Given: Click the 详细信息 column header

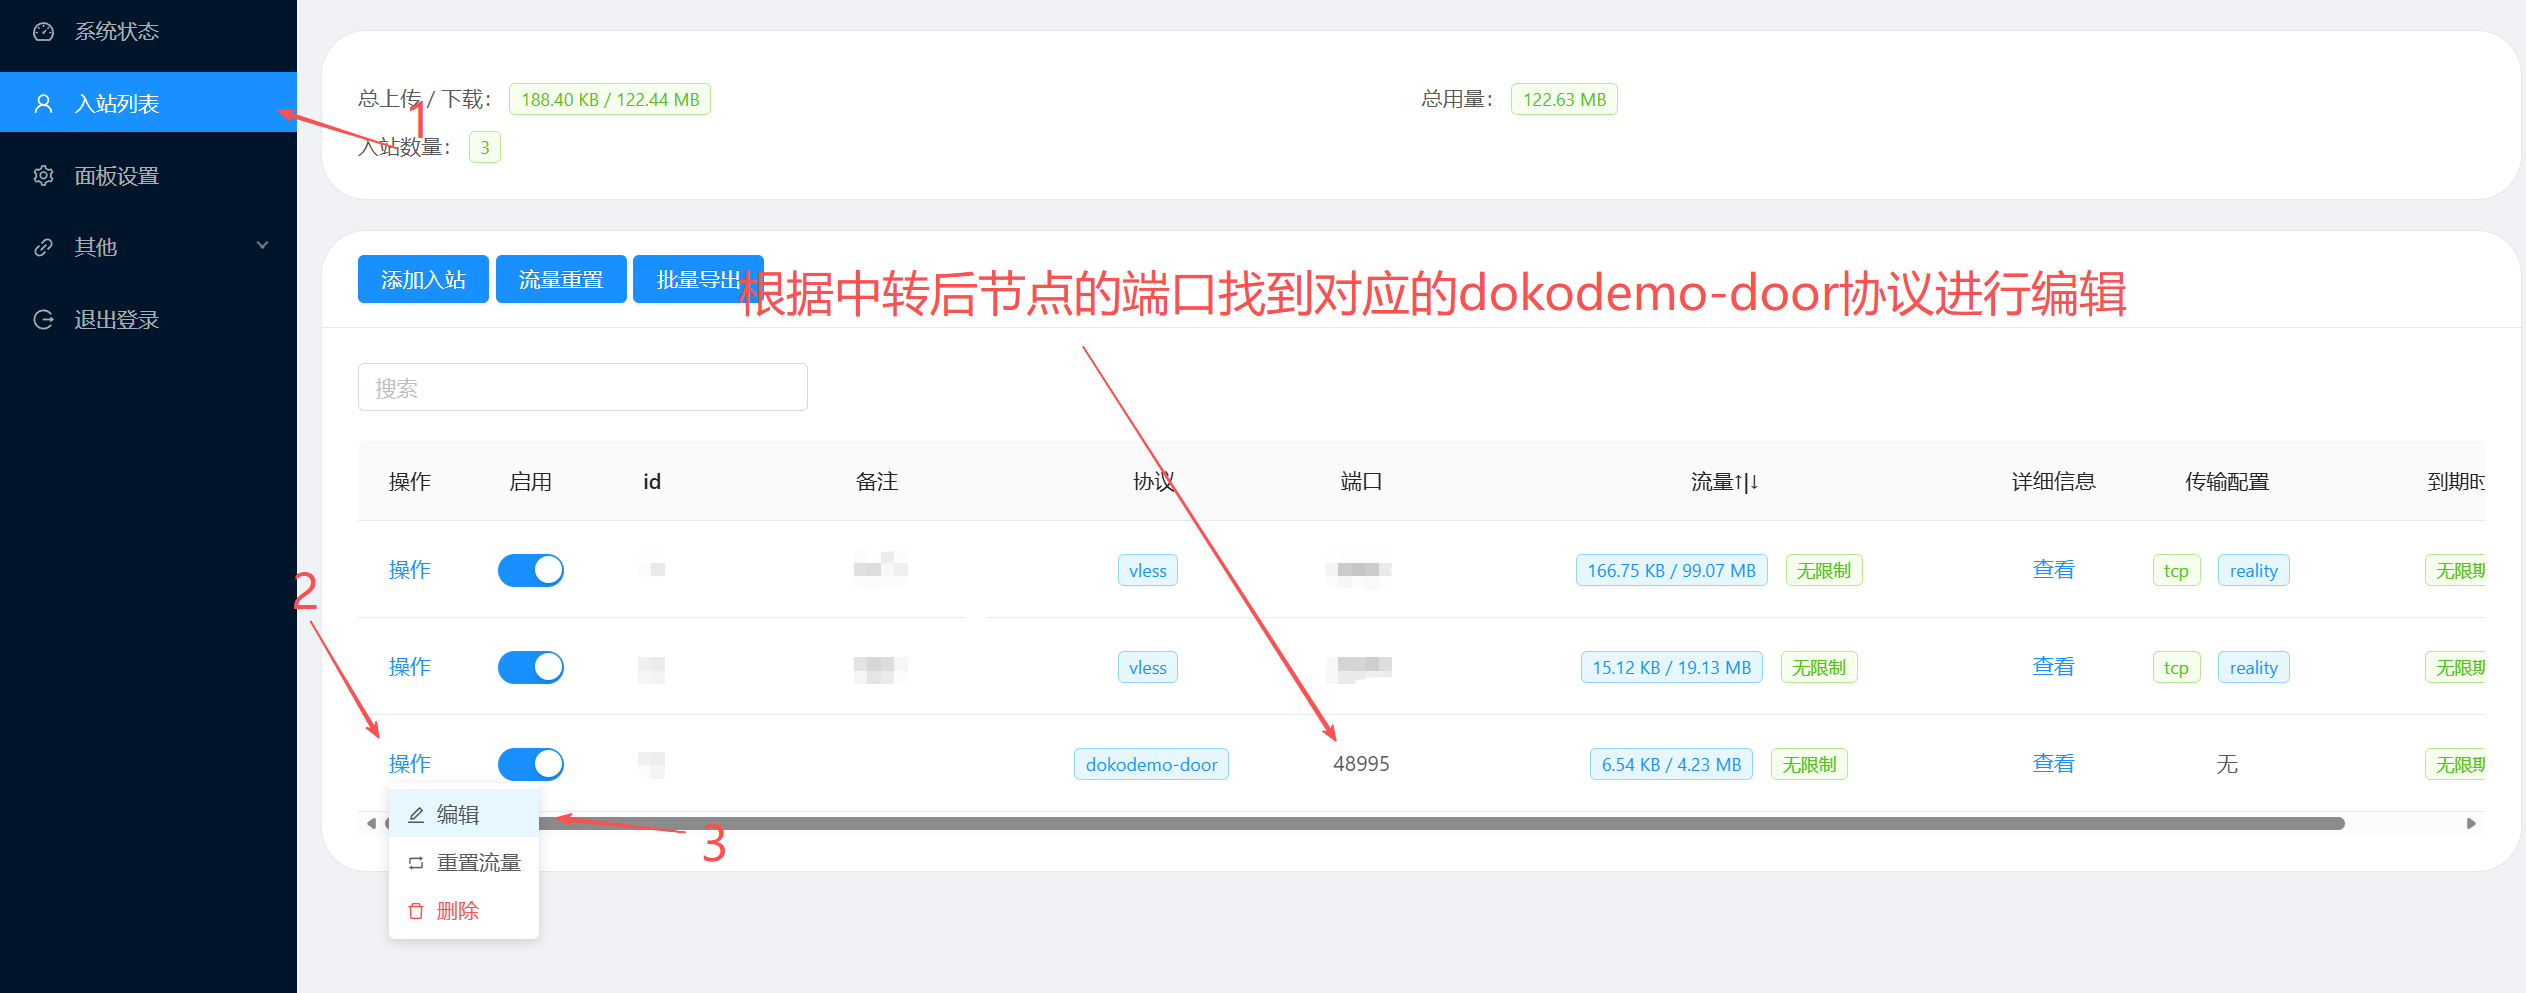Looking at the screenshot, I should point(2054,482).
